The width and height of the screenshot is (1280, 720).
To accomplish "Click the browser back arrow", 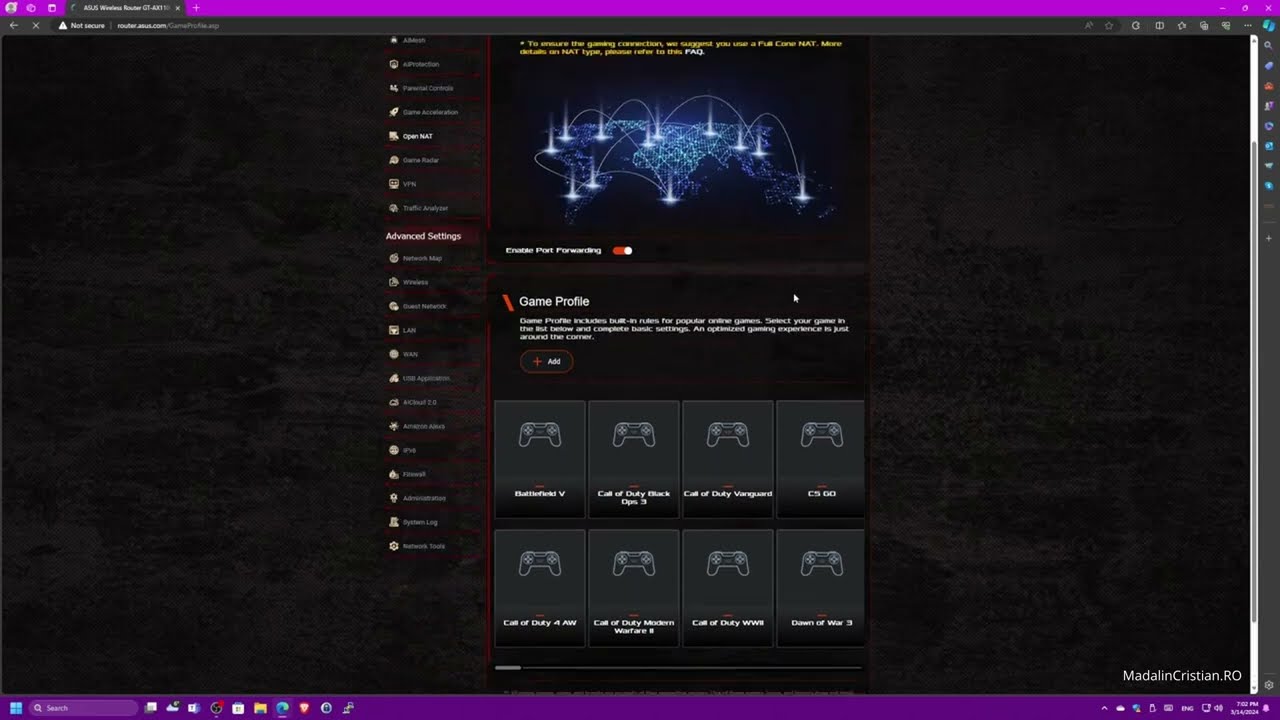I will (13, 25).
